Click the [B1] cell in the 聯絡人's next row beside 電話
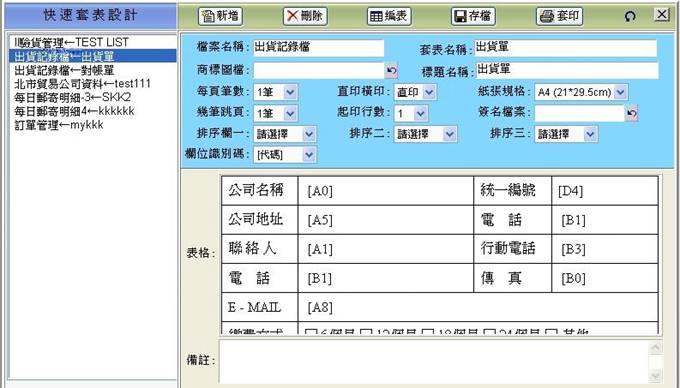Screen dimensions: 680x388 coord(386,278)
